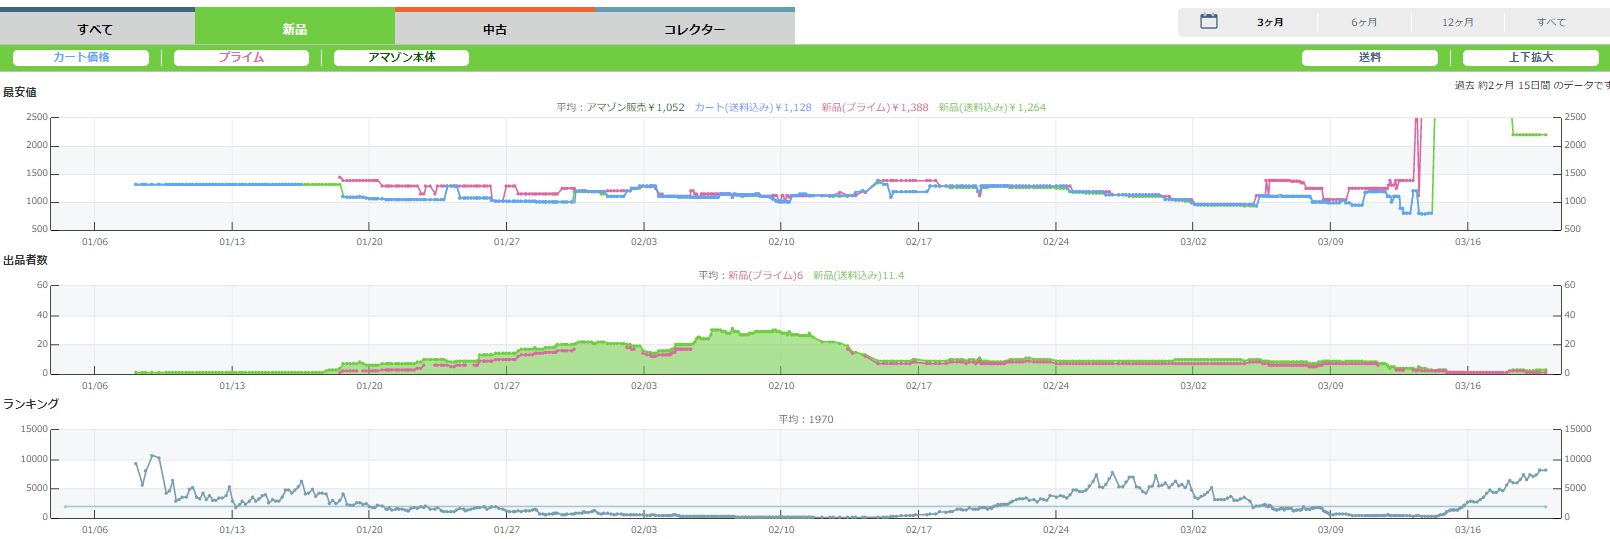The height and width of the screenshot is (539, 1610).
Task: Show すべて in the period selector
Action: (x=1551, y=22)
